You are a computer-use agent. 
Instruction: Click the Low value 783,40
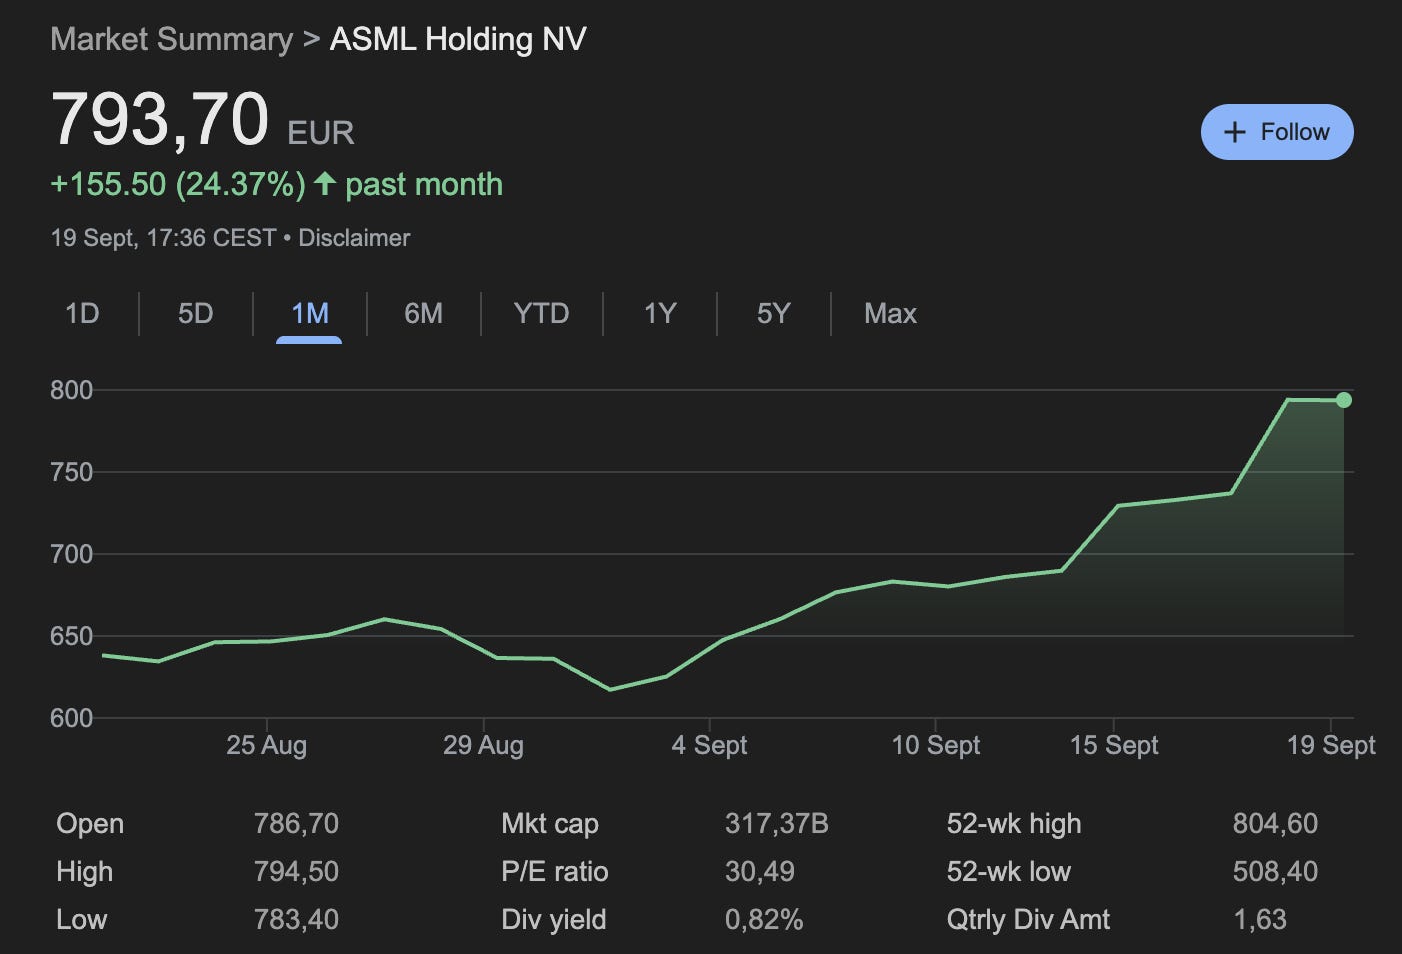pos(296,920)
